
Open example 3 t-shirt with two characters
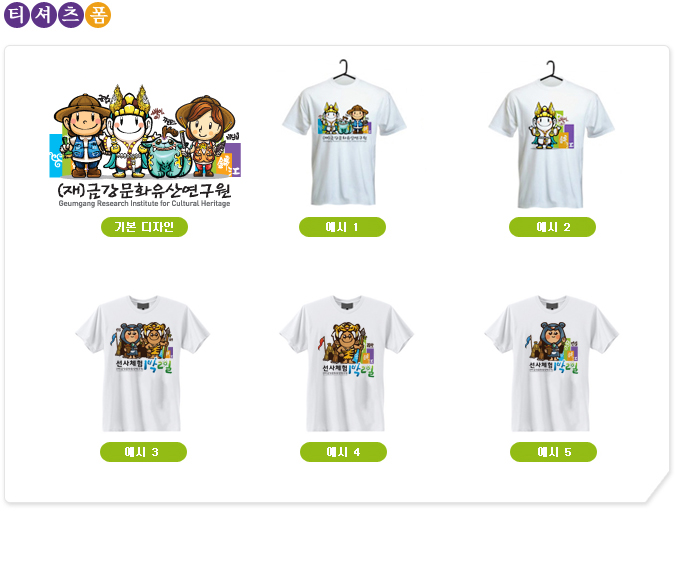[142, 364]
